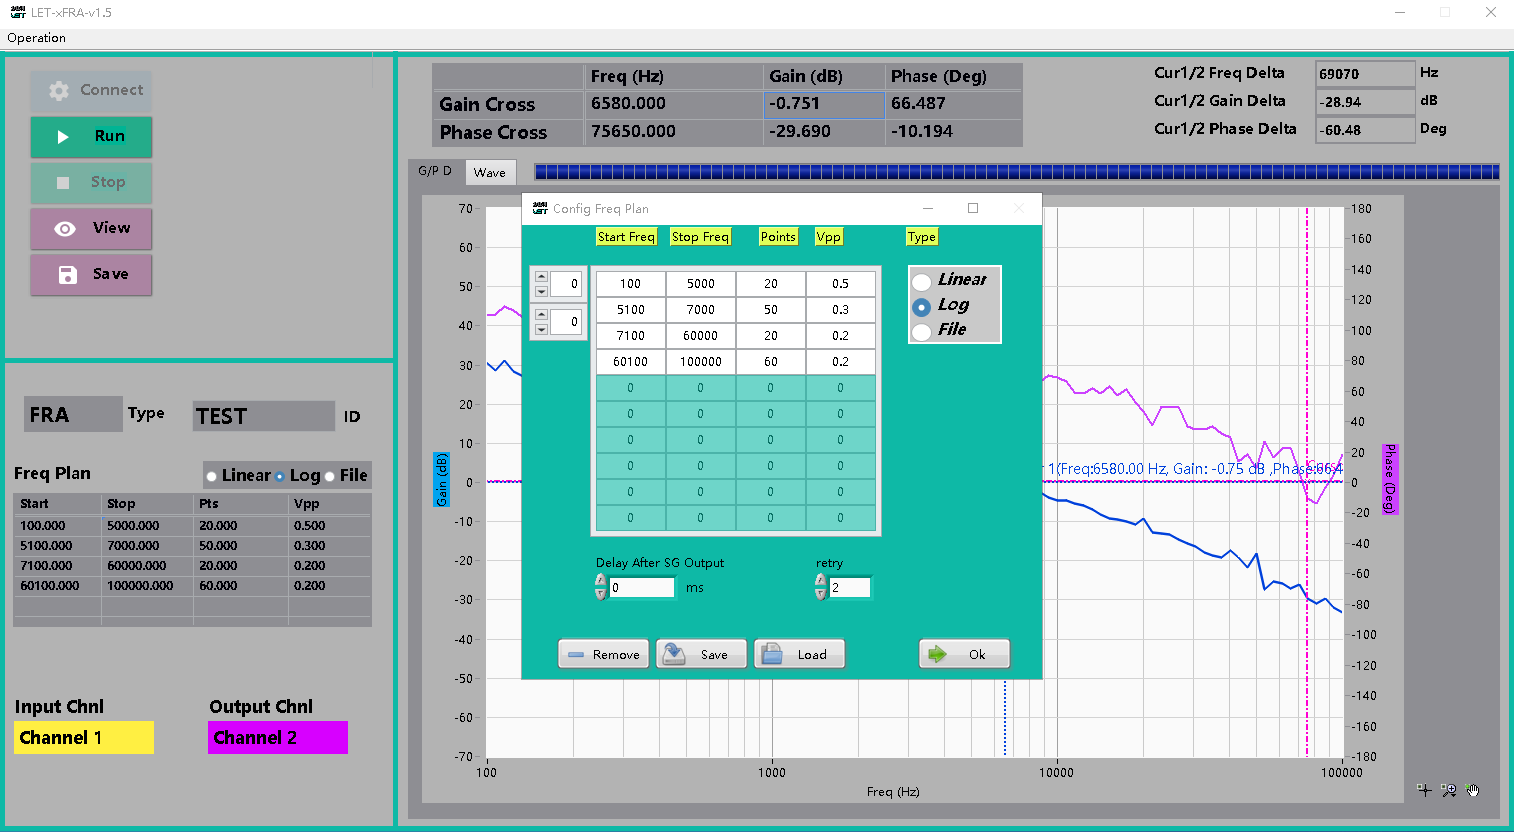Decrement the second column index stepper

click(541, 329)
